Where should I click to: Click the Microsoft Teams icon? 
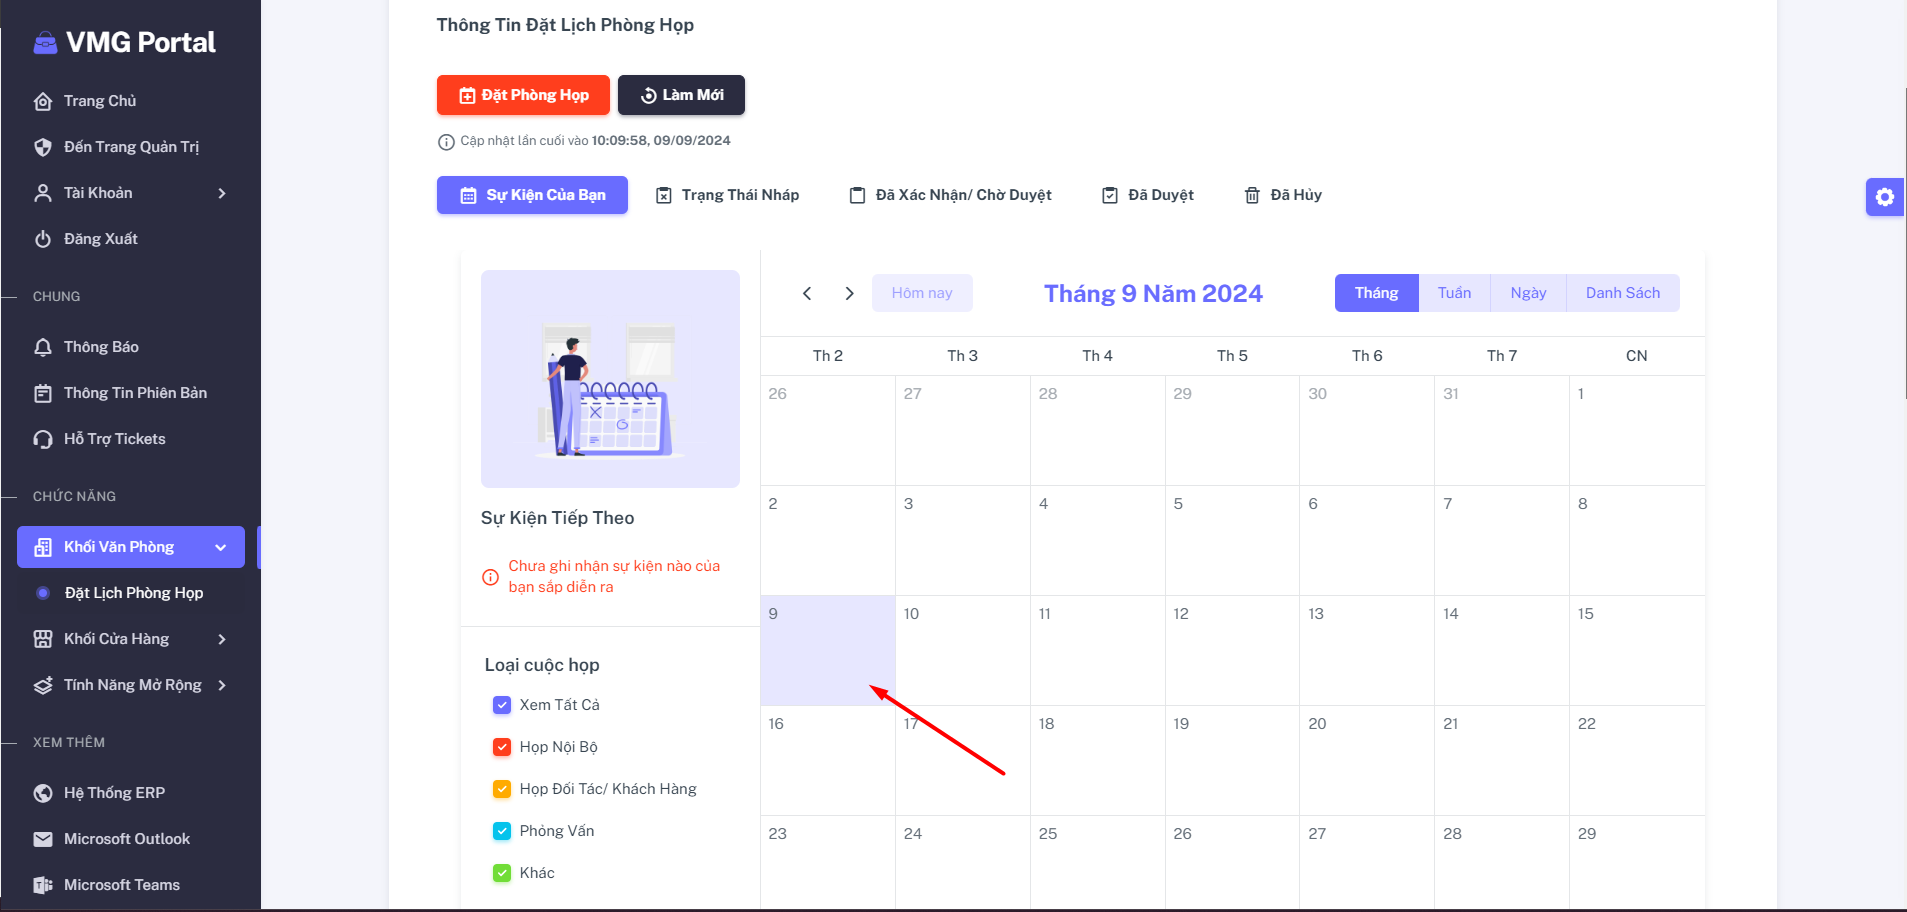click(43, 885)
